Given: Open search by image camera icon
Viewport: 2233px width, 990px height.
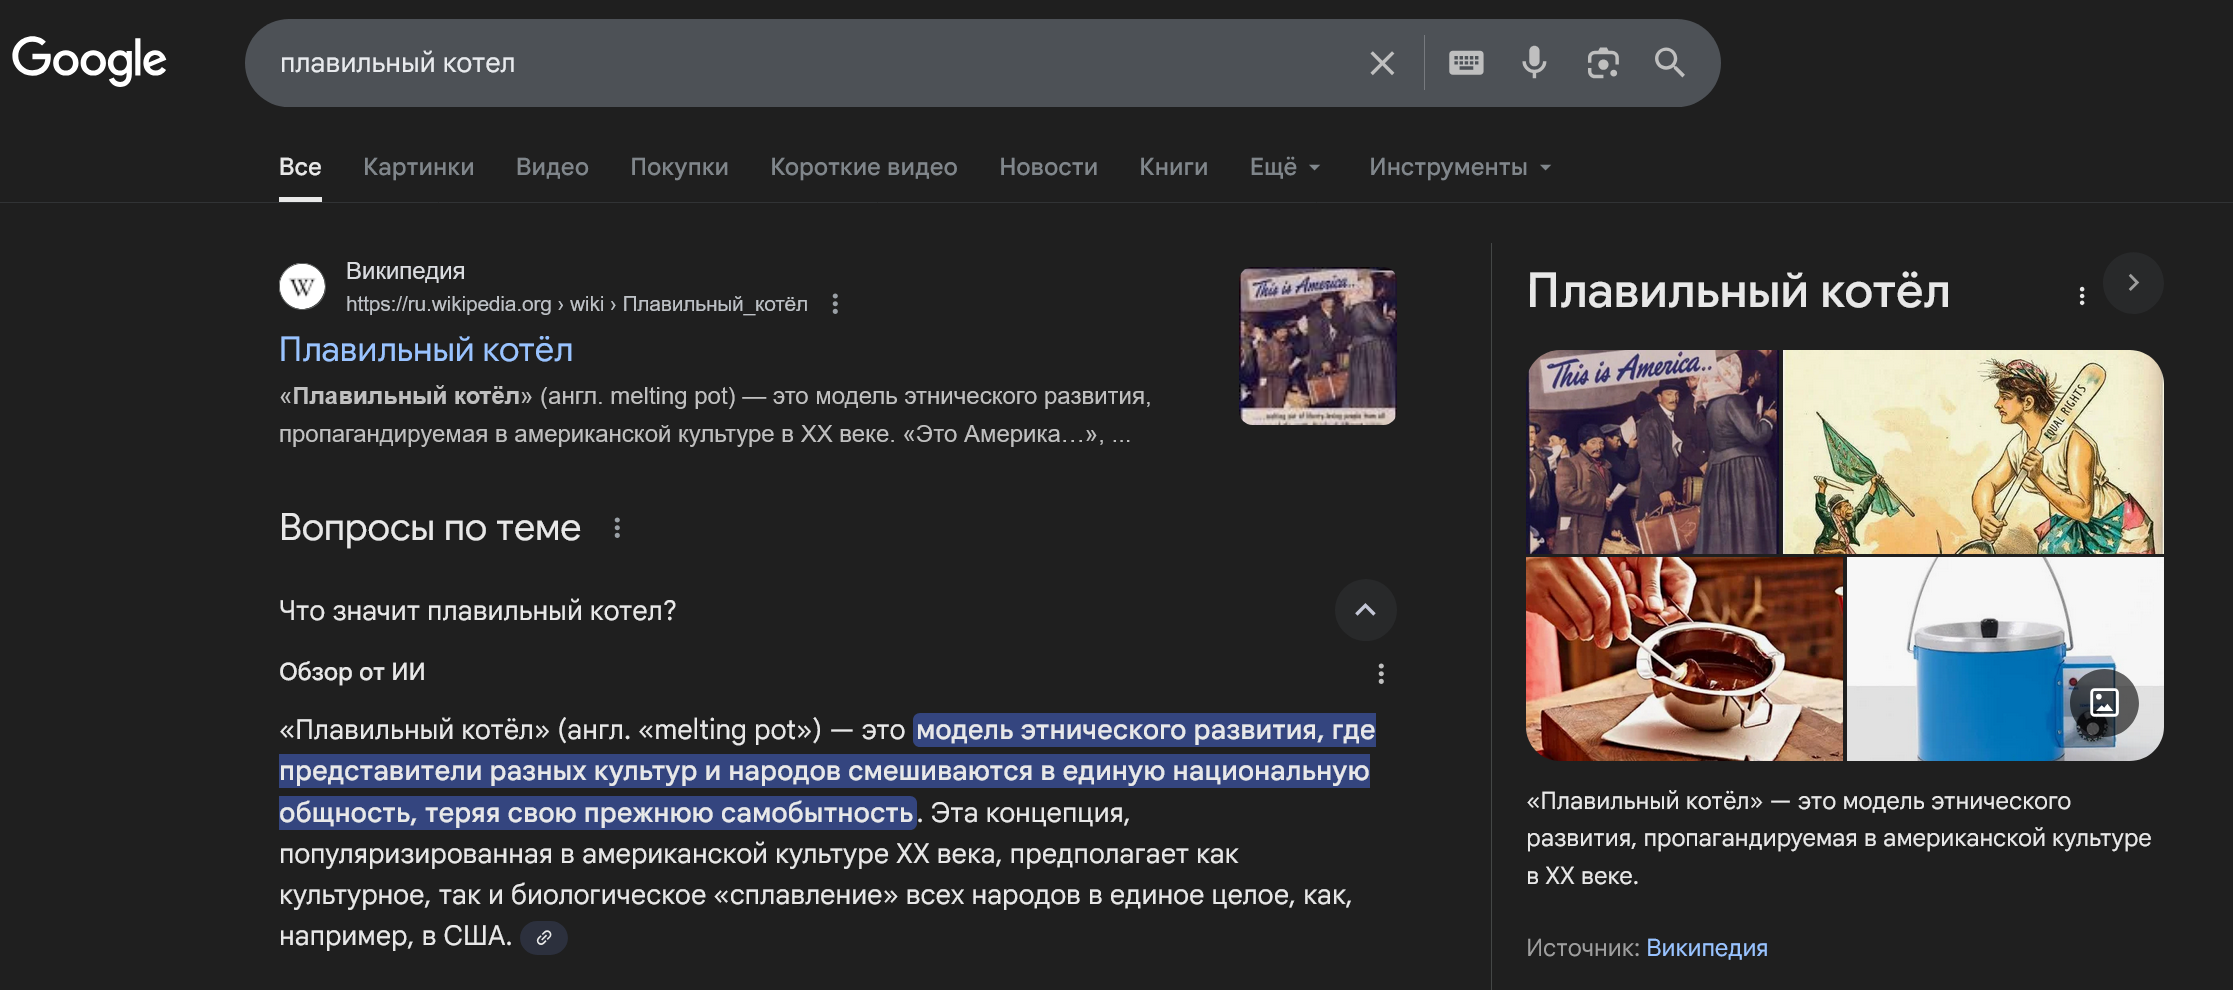Looking at the screenshot, I should 1603,63.
